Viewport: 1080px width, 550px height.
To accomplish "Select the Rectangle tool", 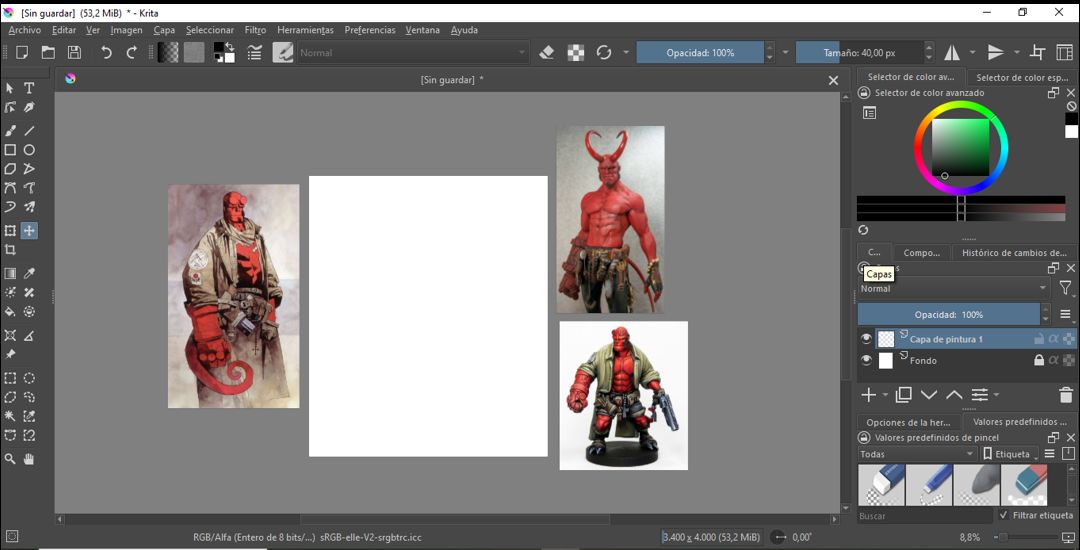I will tap(10, 150).
